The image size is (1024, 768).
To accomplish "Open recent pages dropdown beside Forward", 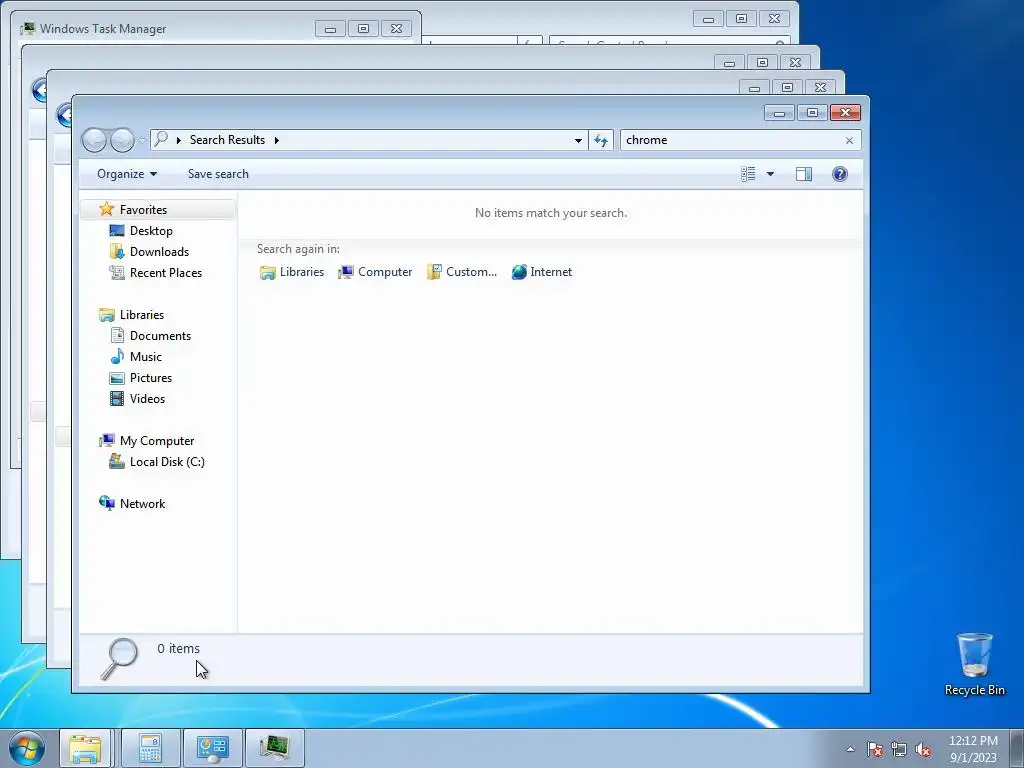I will click(x=142, y=140).
